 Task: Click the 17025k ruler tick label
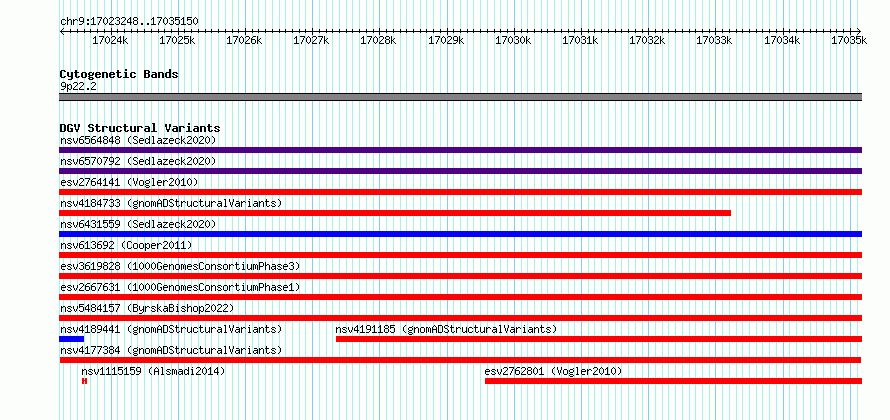click(x=178, y=40)
